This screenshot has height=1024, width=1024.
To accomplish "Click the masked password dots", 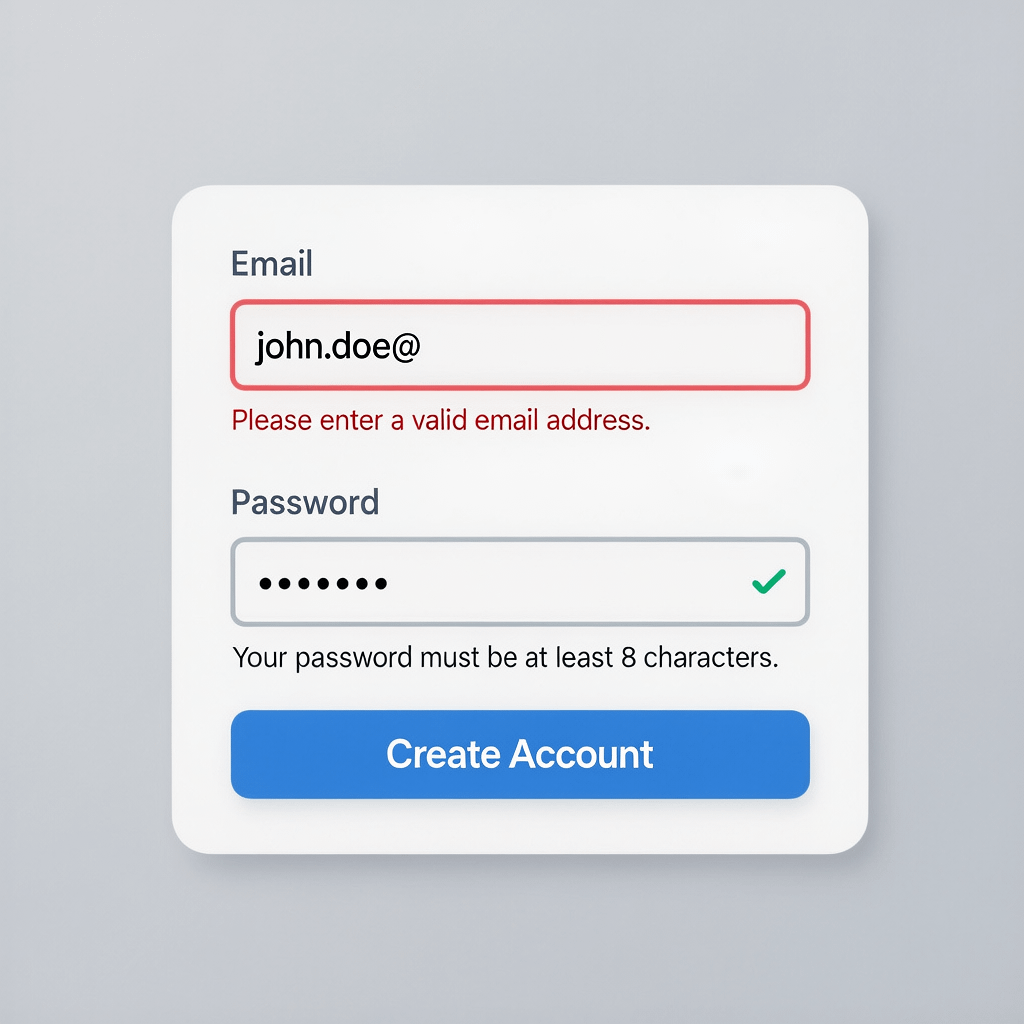I will point(321,582).
